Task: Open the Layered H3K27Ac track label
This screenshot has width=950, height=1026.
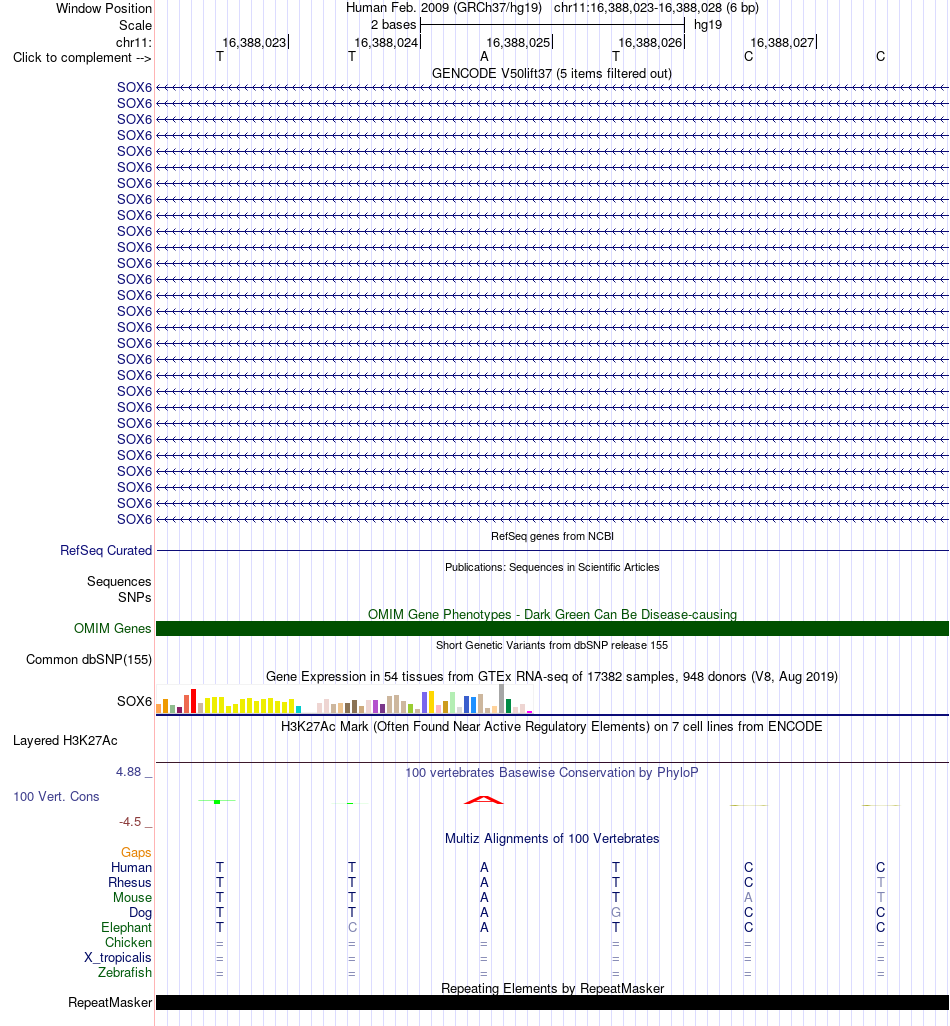Action: 65,741
